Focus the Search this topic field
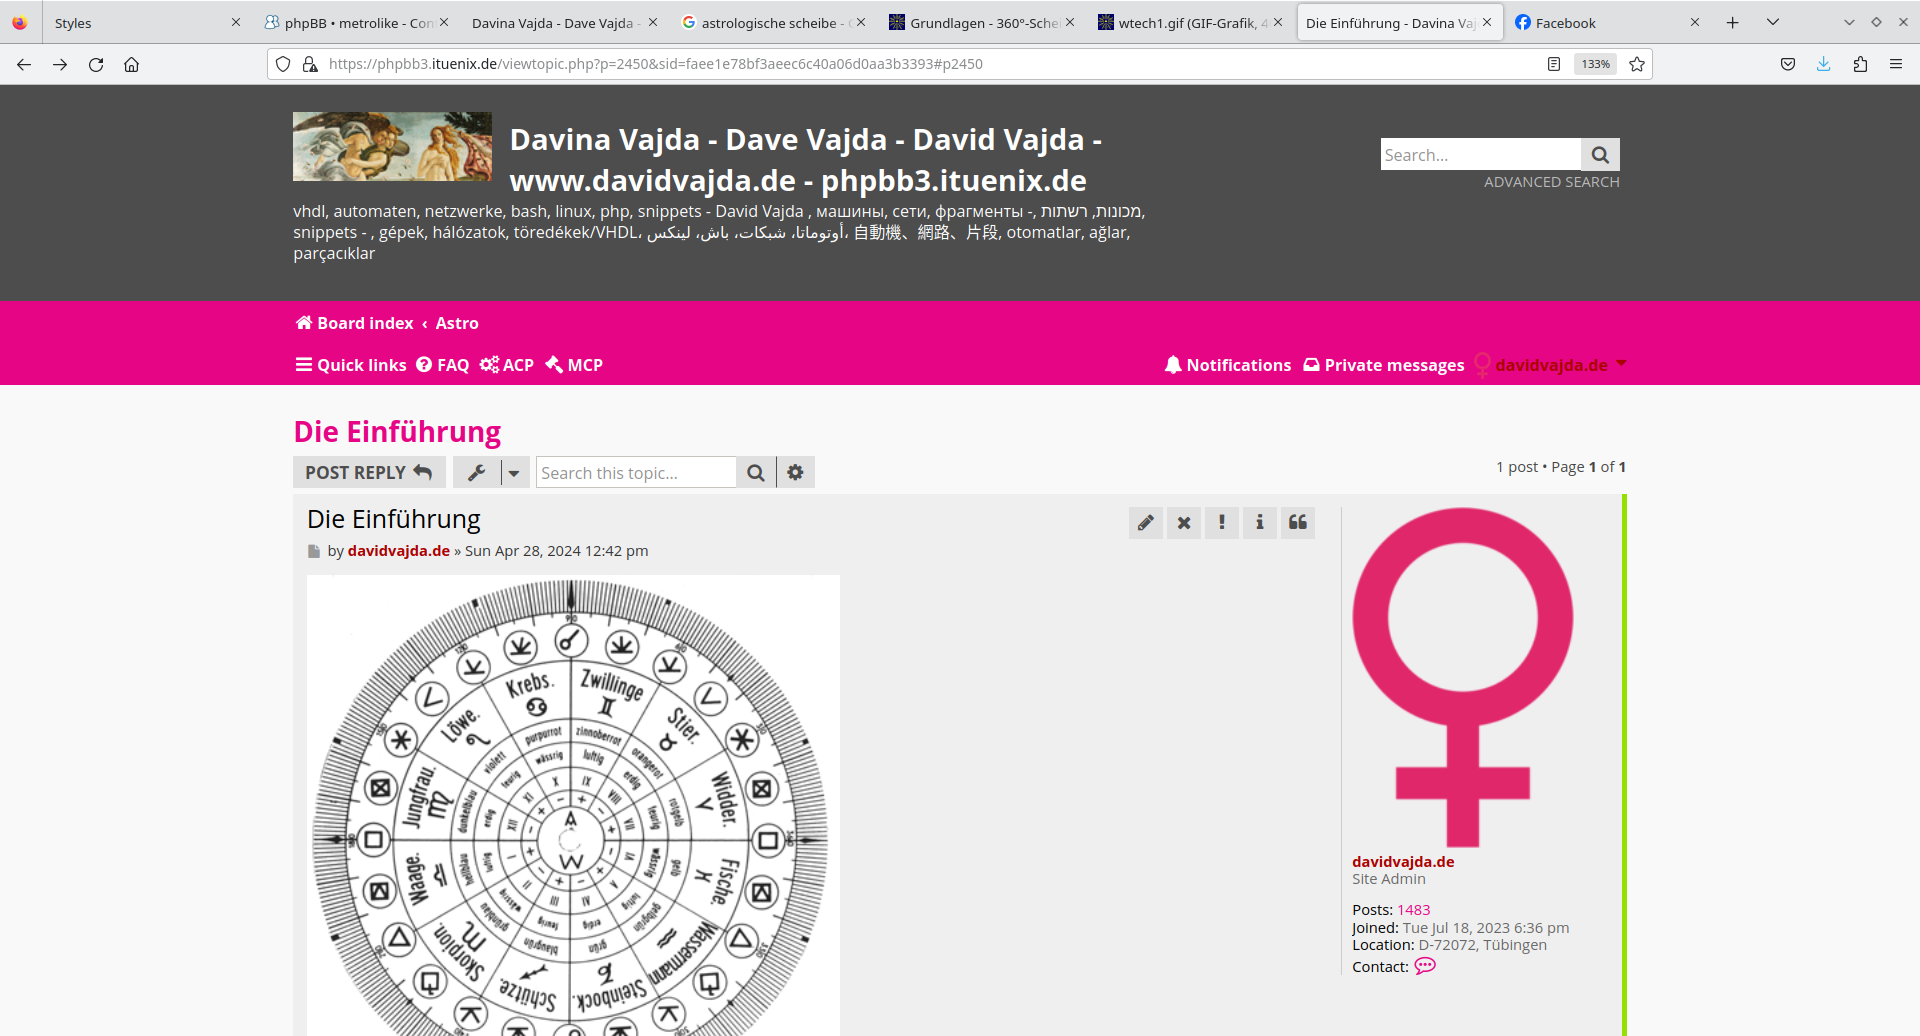This screenshot has height=1036, width=1920. 636,473
